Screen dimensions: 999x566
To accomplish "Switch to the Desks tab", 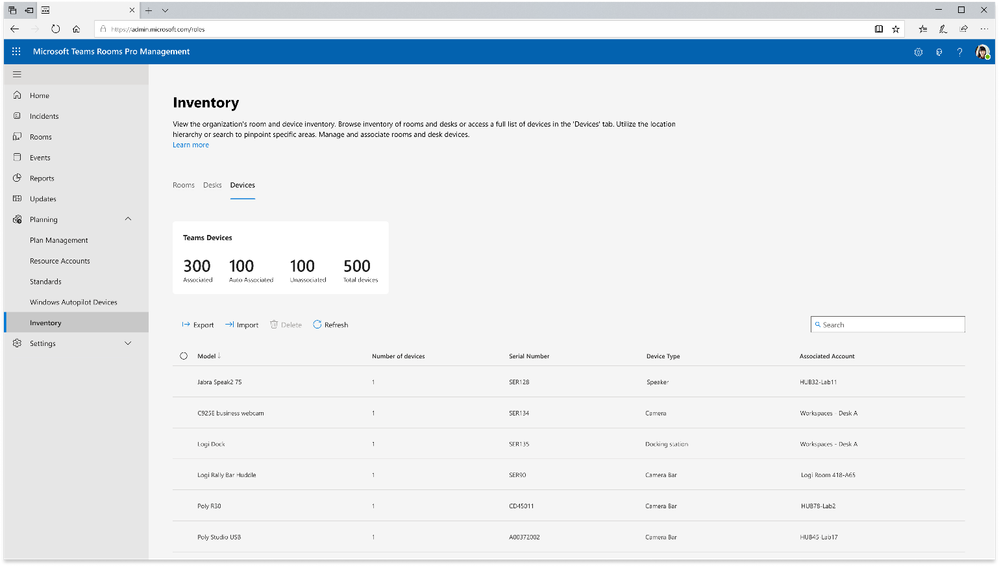I will [212, 185].
